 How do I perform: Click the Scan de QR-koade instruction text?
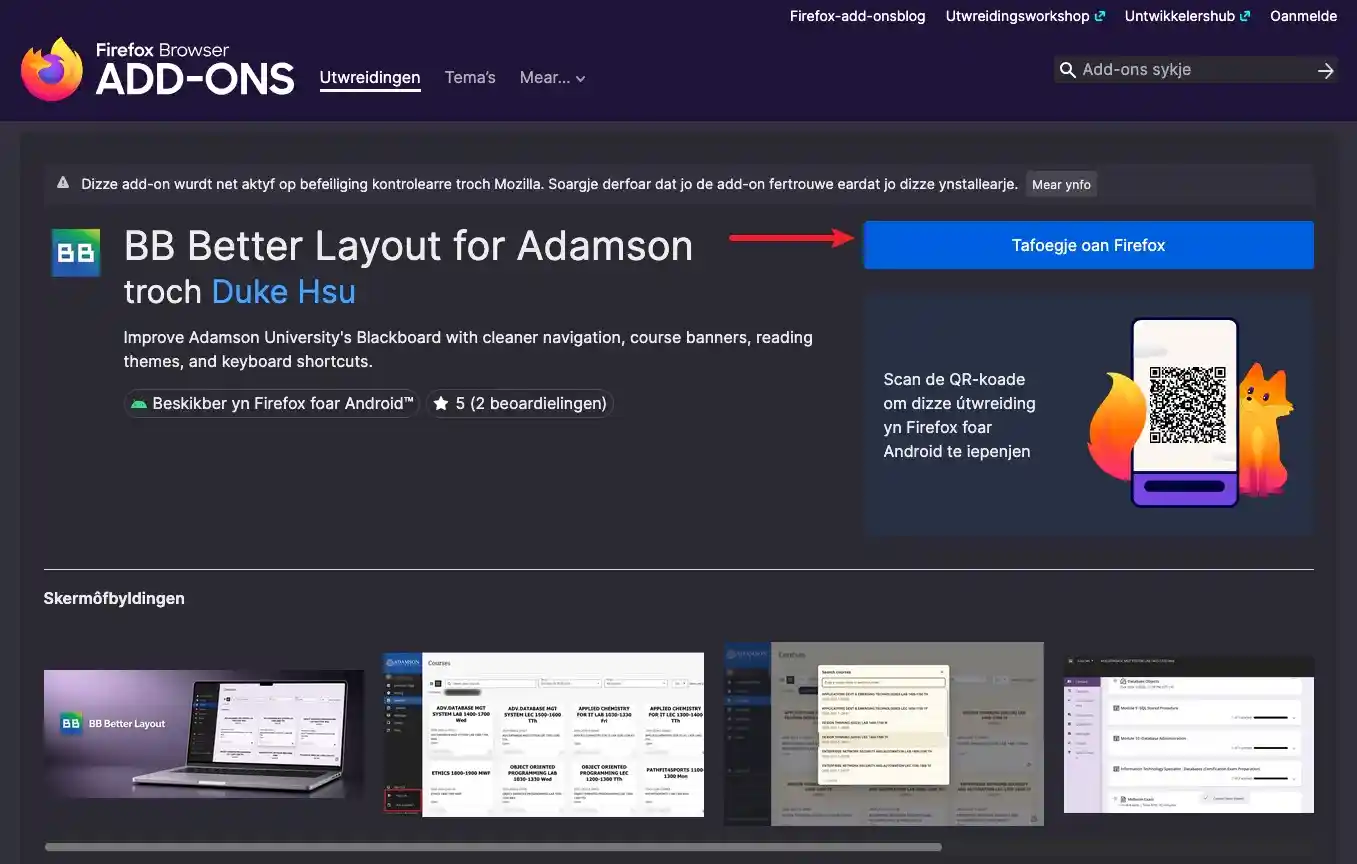point(960,415)
